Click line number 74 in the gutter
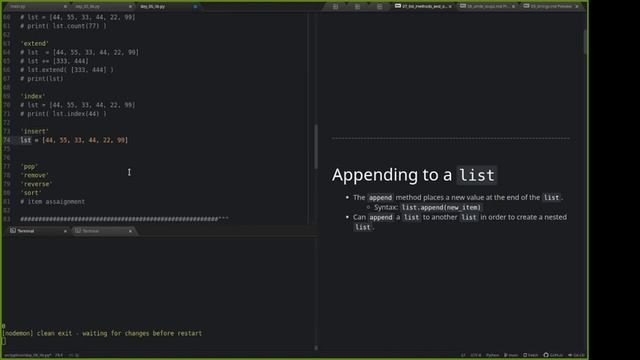The height and width of the screenshot is (360, 640). point(7,140)
